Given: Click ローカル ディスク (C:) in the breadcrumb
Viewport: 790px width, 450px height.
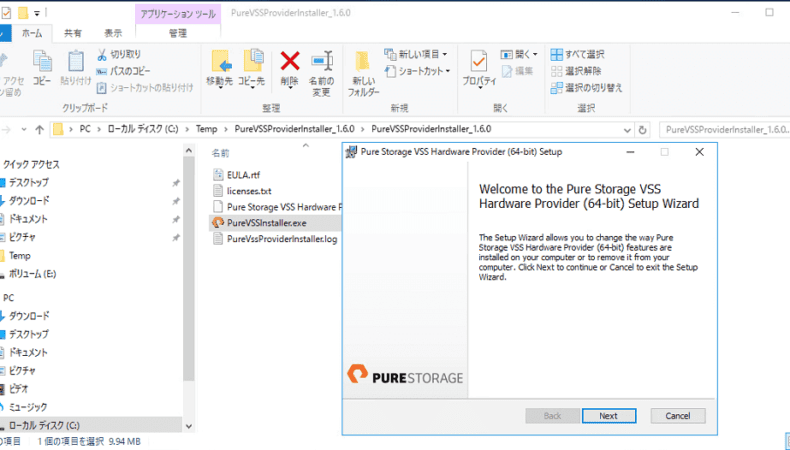Looking at the screenshot, I should pos(143,129).
